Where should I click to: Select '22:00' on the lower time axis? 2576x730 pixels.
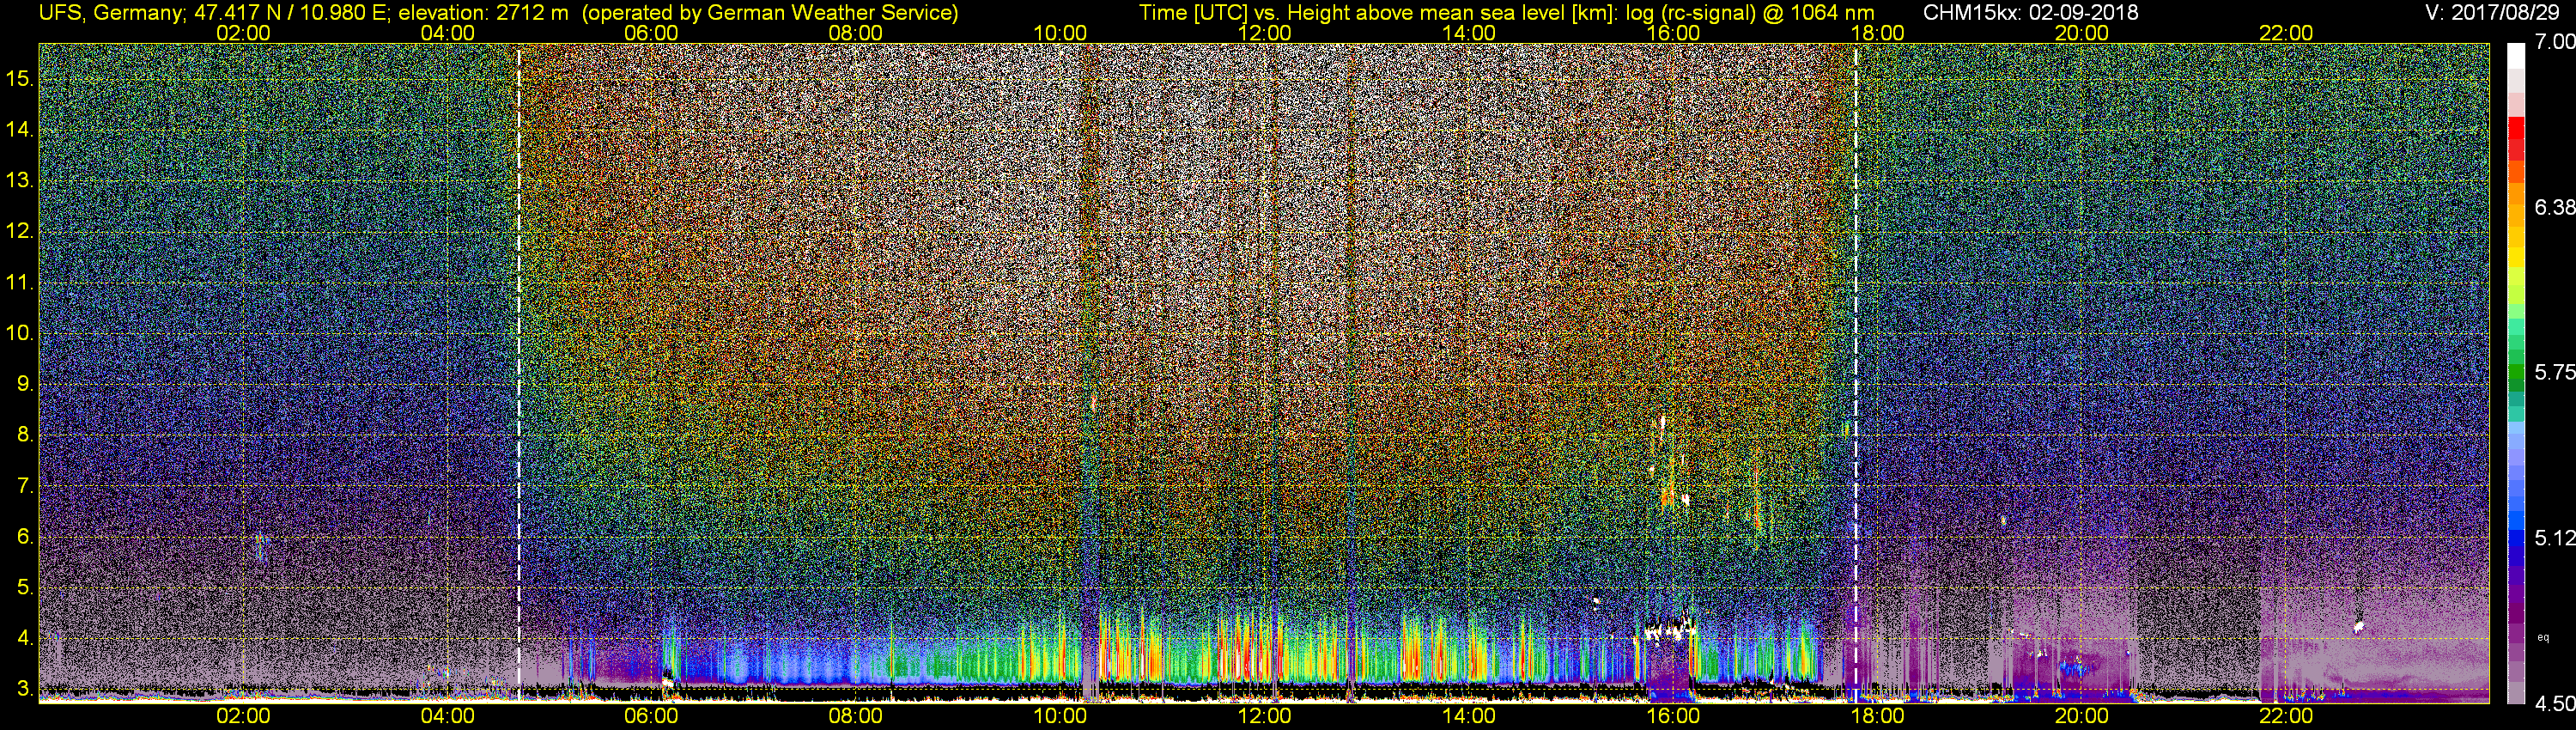point(2286,716)
